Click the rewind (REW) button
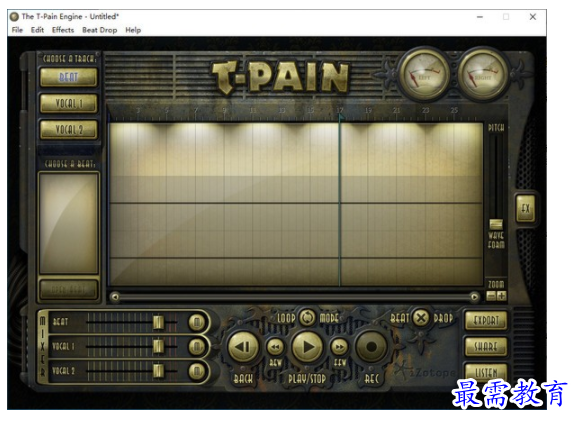Image resolution: width=576 pixels, height=425 pixels. point(275,346)
